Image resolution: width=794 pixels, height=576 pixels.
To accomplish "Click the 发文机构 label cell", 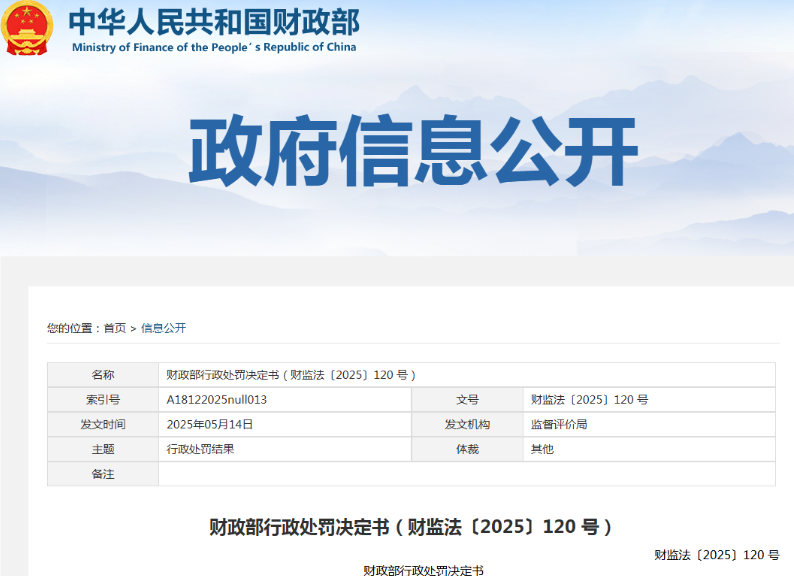I will pyautogui.click(x=467, y=424).
